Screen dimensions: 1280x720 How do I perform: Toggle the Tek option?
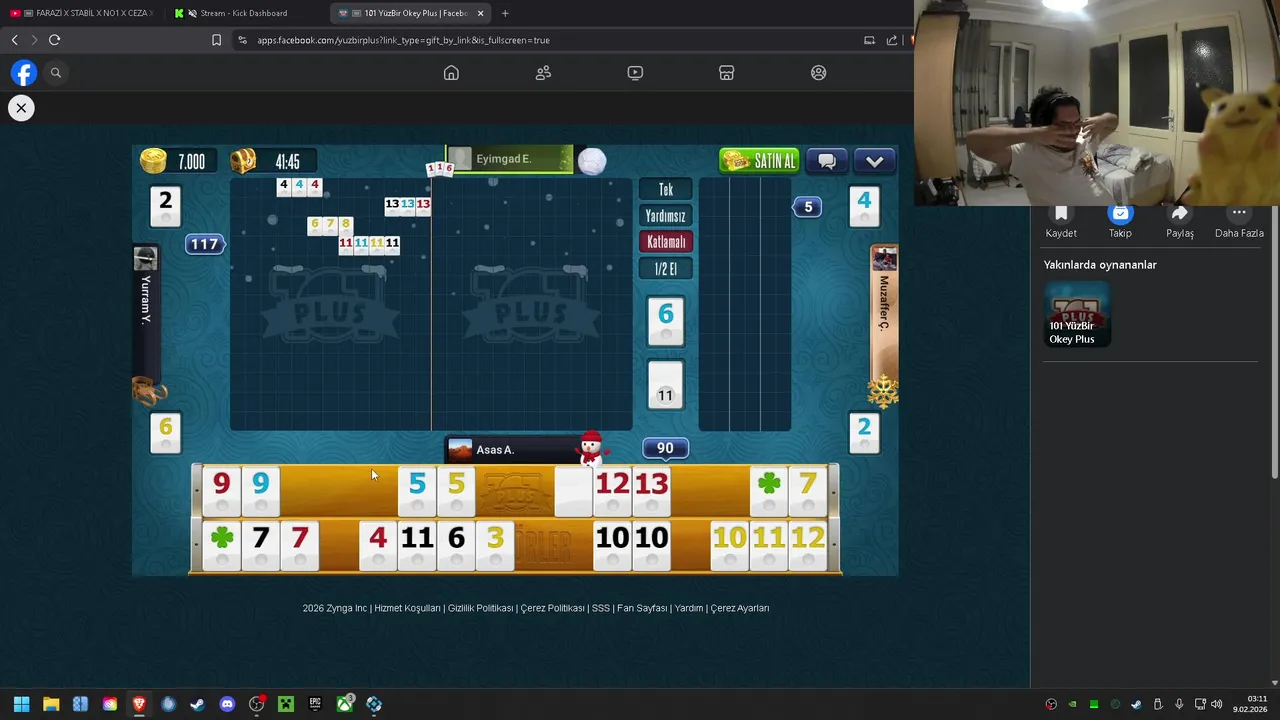[666, 190]
